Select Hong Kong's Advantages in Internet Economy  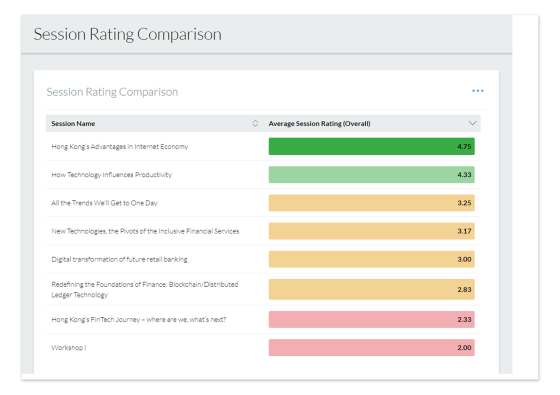120,146
